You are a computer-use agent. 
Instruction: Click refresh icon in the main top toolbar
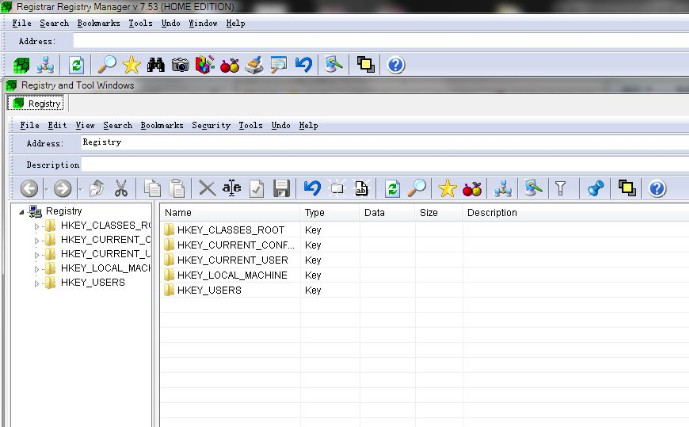click(x=76, y=65)
